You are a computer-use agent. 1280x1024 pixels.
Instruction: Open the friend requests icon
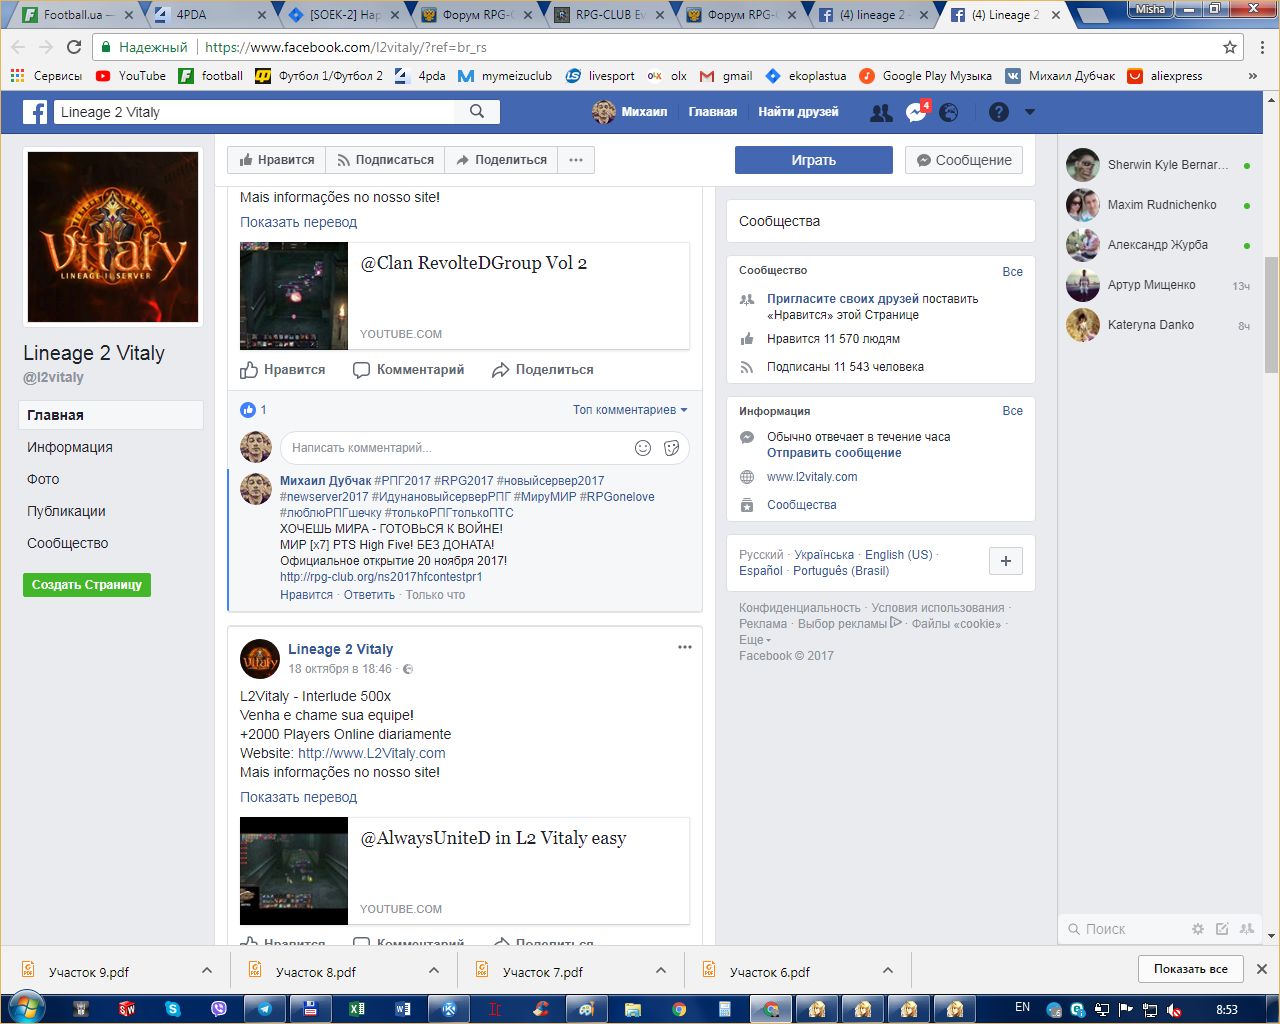click(881, 112)
